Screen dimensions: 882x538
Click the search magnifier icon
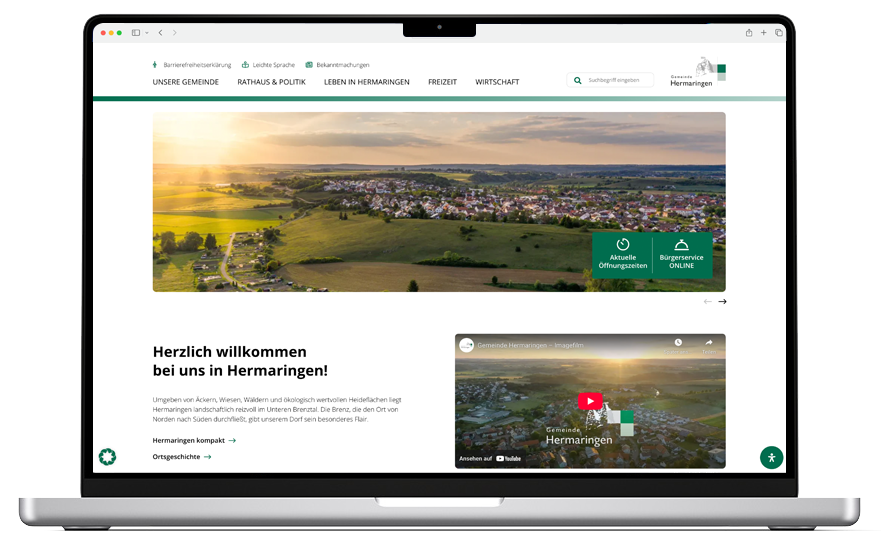pos(577,80)
